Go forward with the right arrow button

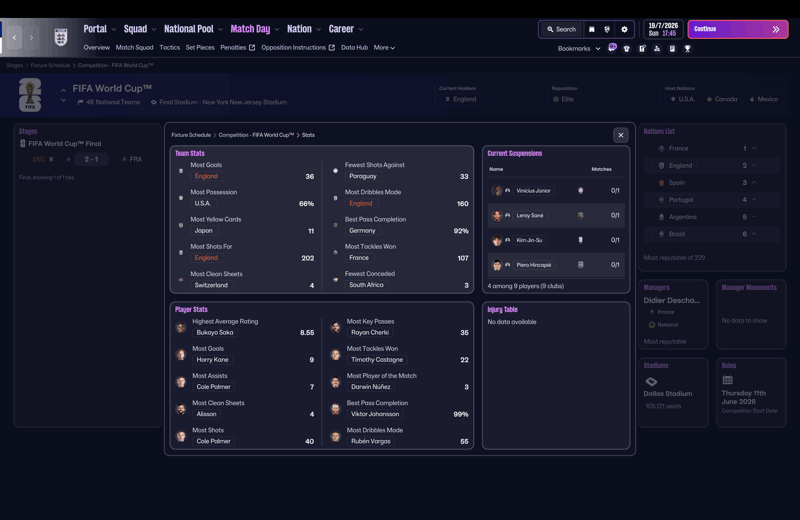tap(31, 37)
